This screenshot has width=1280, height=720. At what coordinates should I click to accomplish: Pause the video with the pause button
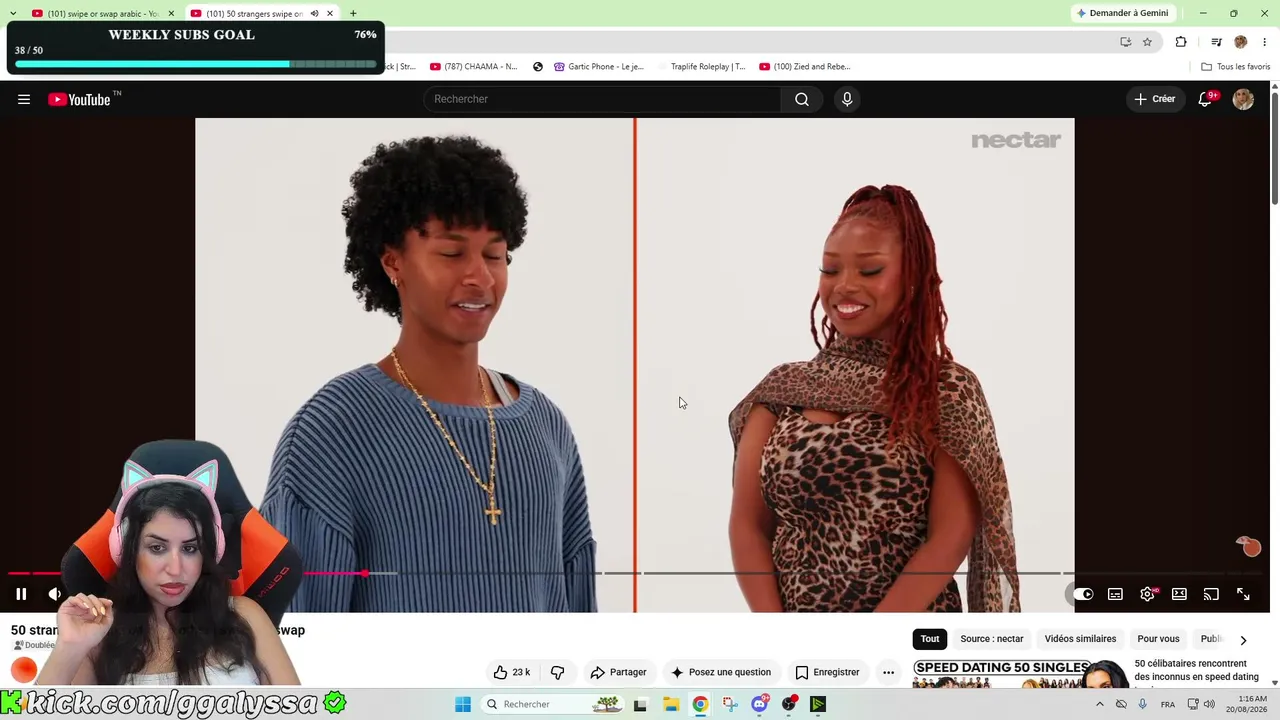[x=21, y=594]
